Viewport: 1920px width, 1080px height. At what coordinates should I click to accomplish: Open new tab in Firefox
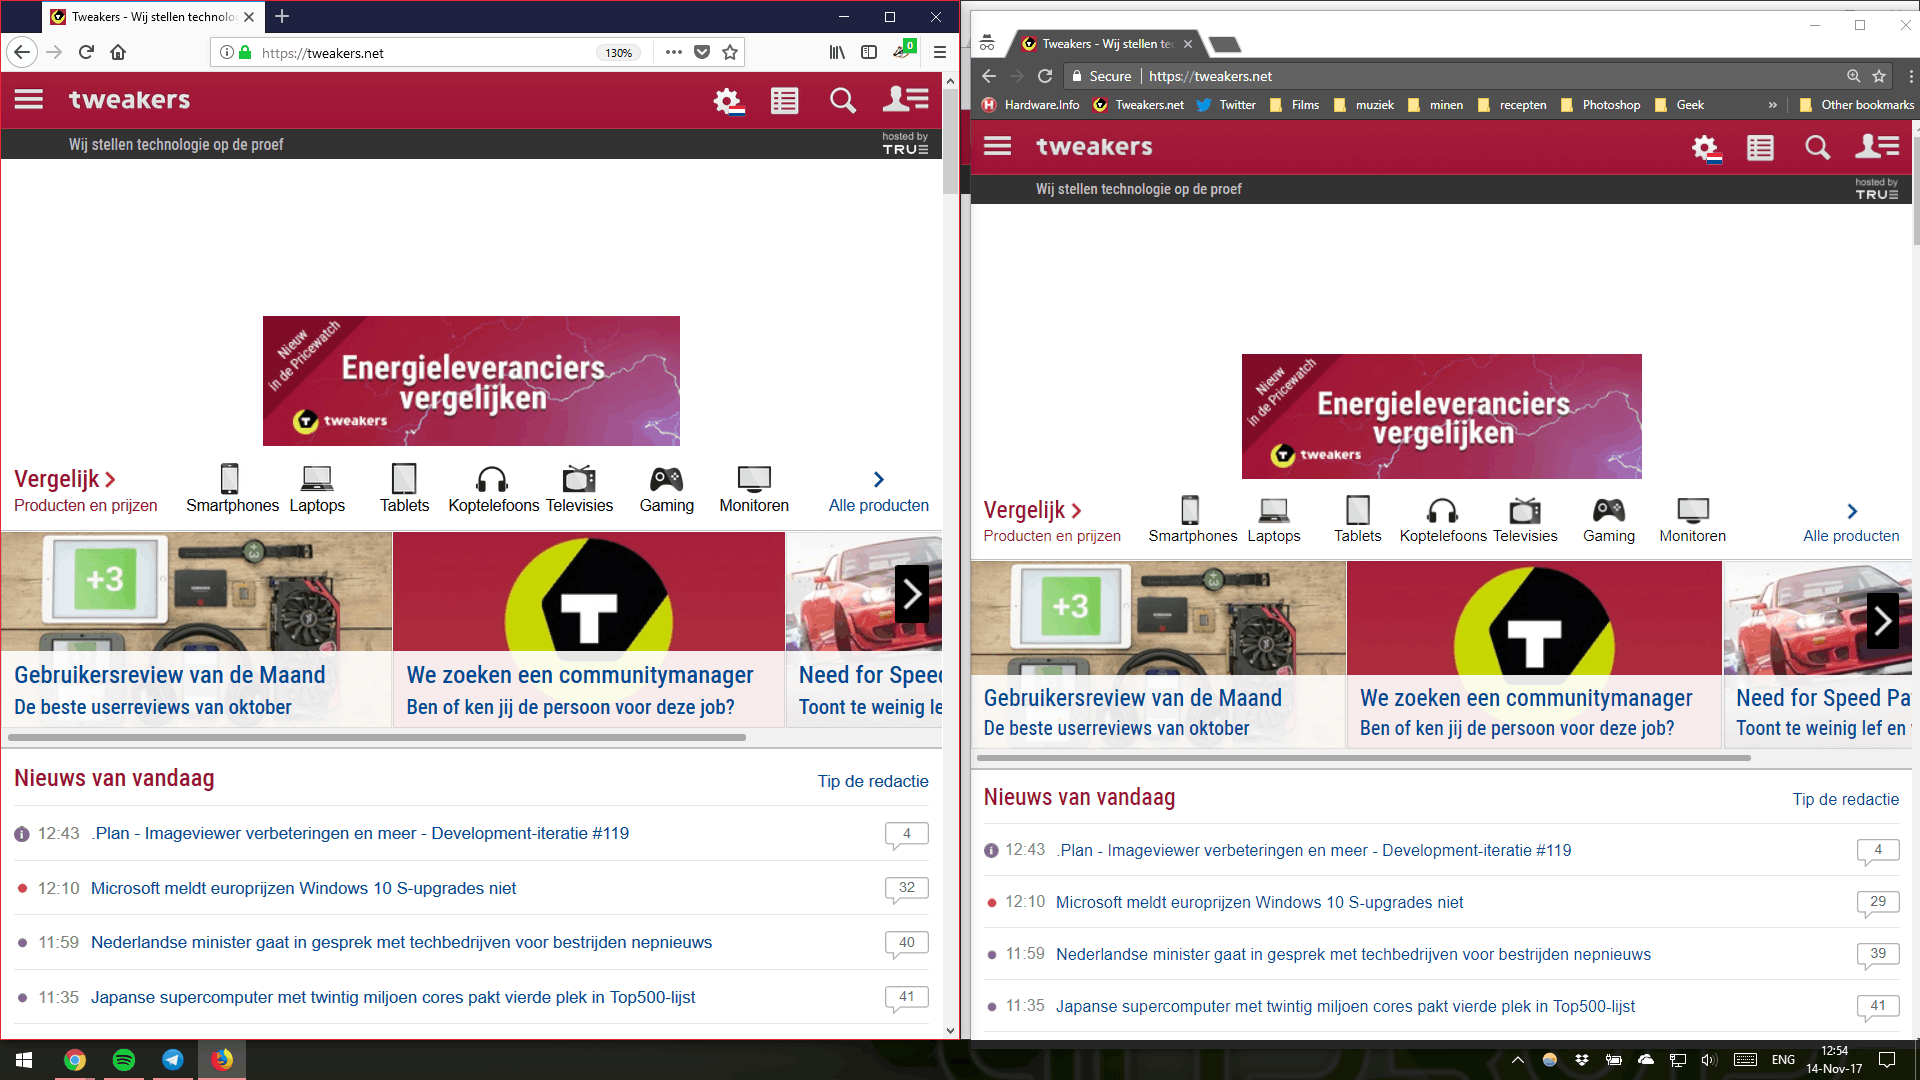[x=282, y=16]
